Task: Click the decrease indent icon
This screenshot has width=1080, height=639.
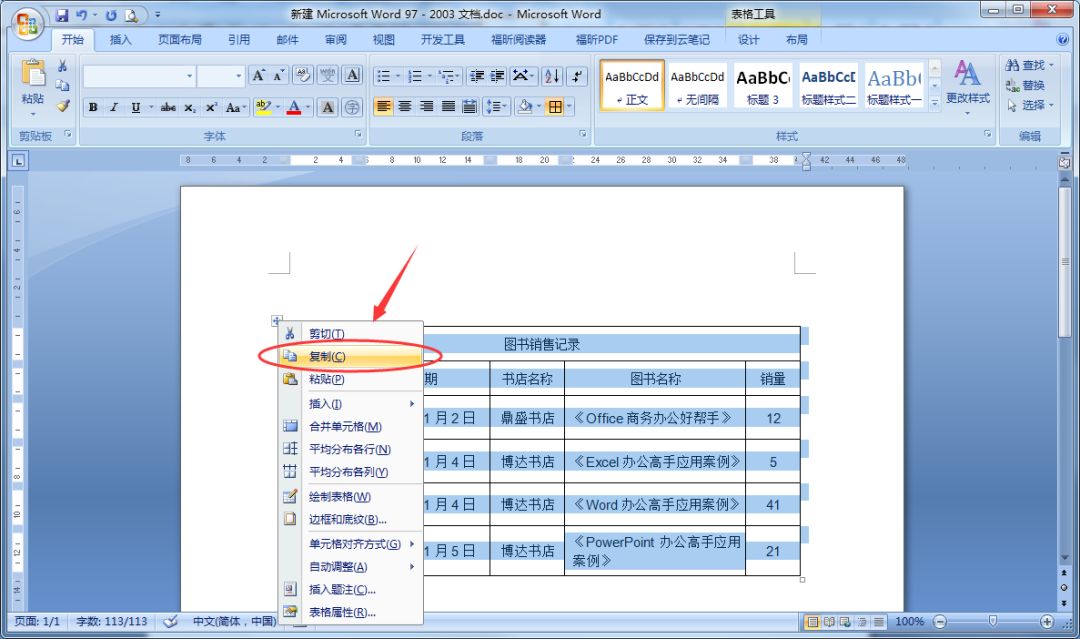Action: click(477, 76)
